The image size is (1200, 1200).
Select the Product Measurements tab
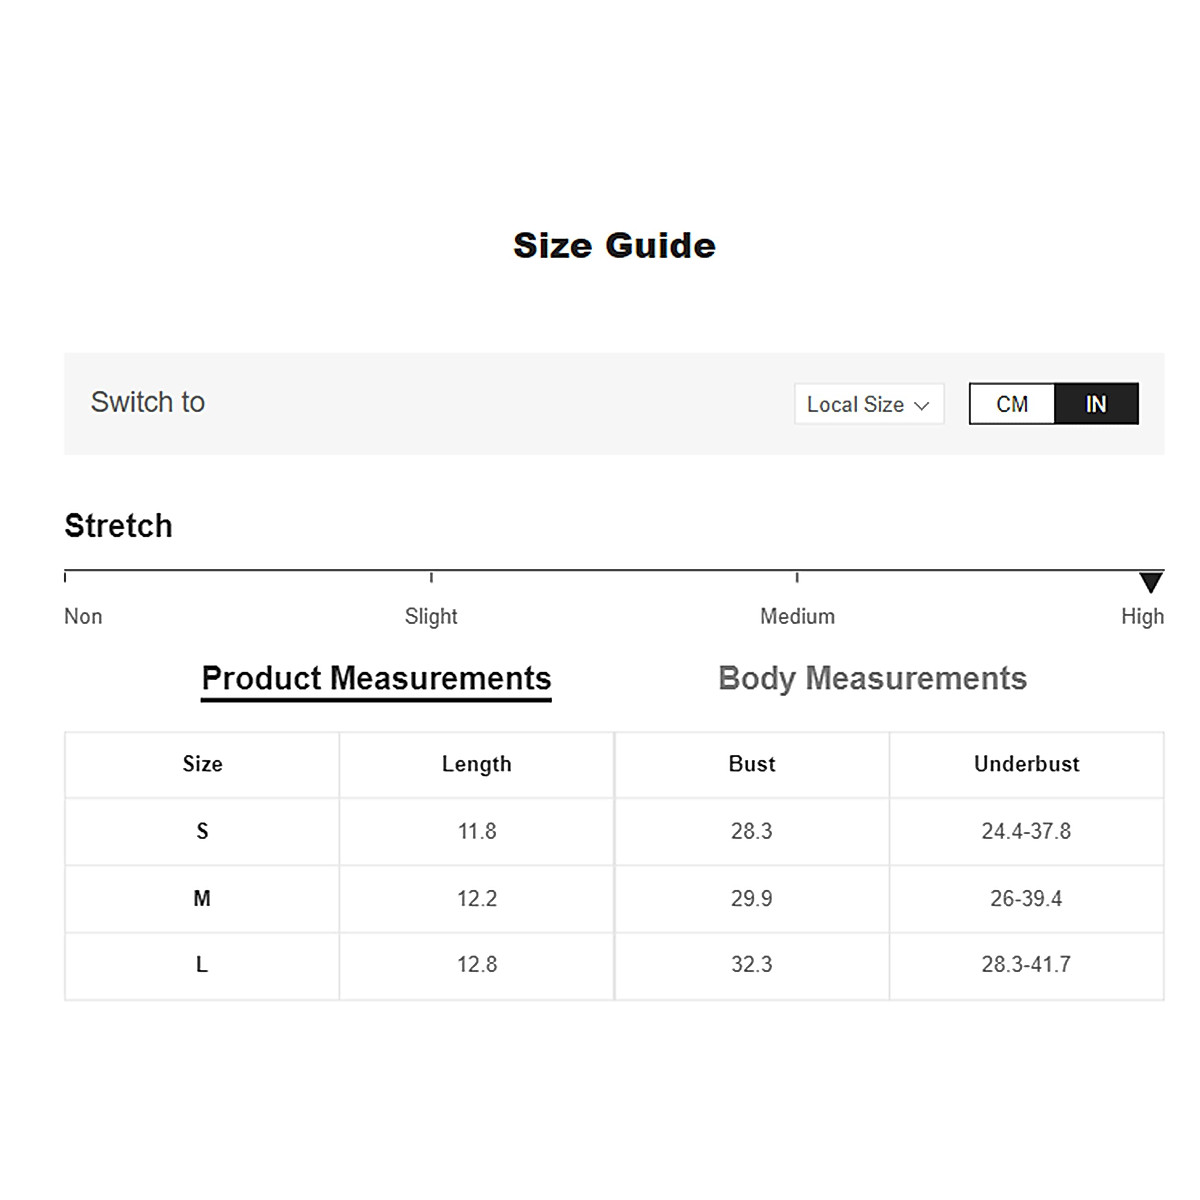coord(376,678)
